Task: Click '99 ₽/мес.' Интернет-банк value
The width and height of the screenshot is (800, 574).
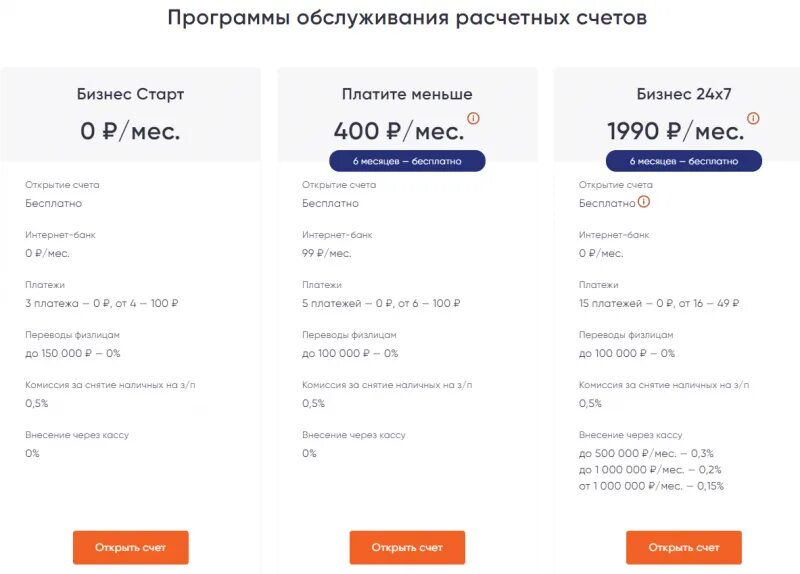Action: click(327, 254)
